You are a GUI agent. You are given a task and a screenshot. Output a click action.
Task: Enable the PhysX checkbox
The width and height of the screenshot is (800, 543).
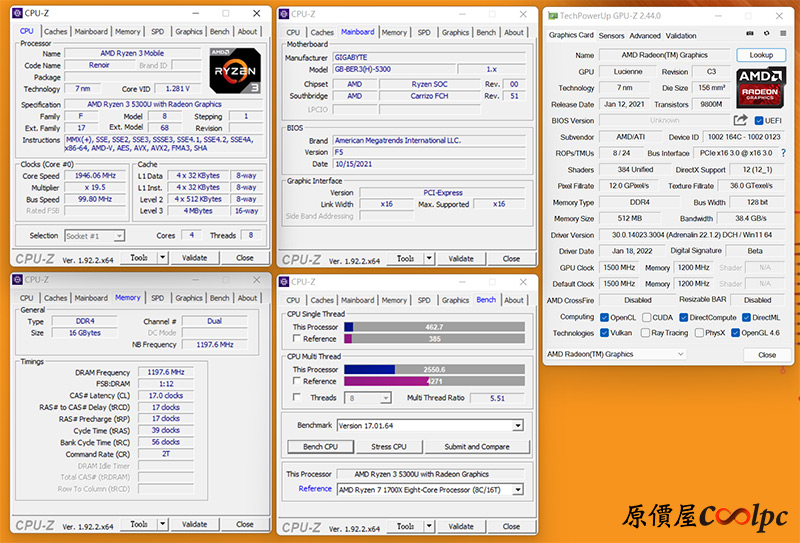tap(699, 333)
